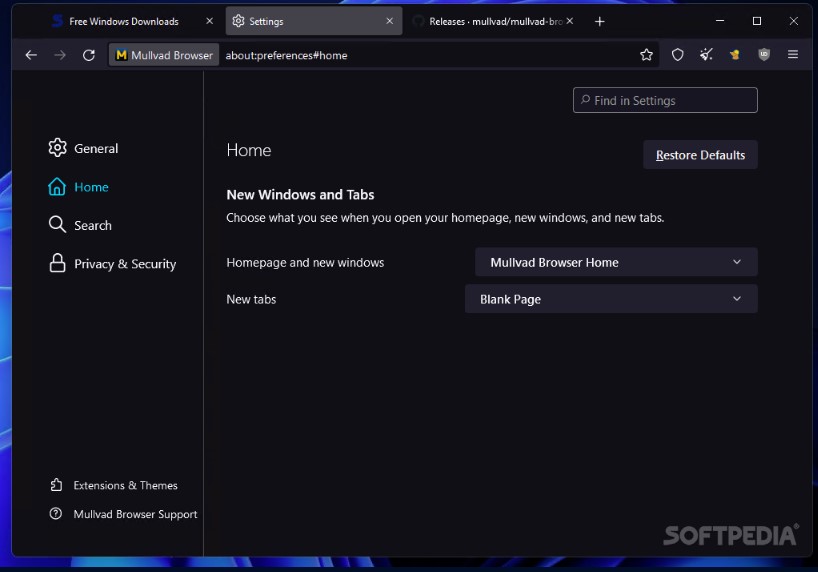The width and height of the screenshot is (818, 572).
Task: Open a new tab with the plus button
Action: click(x=599, y=21)
